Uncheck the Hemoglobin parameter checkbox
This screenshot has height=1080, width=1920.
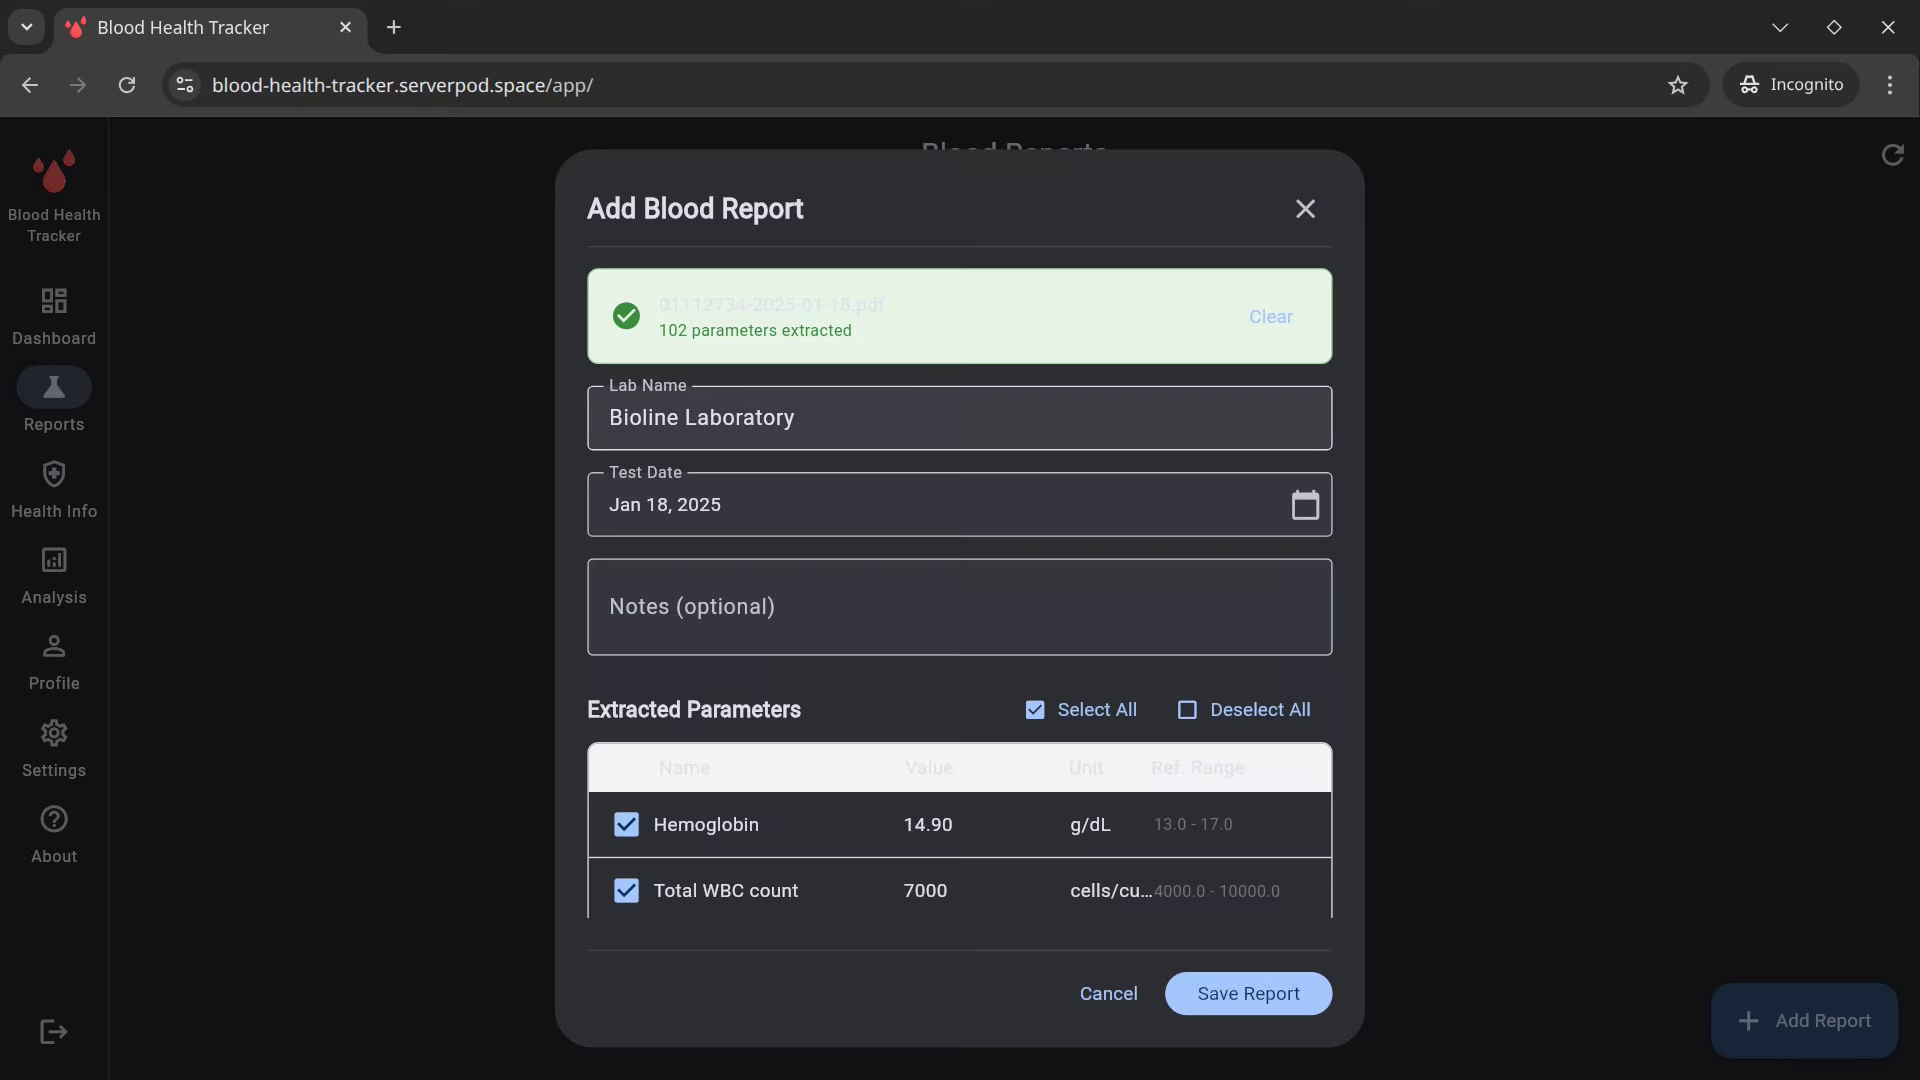click(x=626, y=825)
